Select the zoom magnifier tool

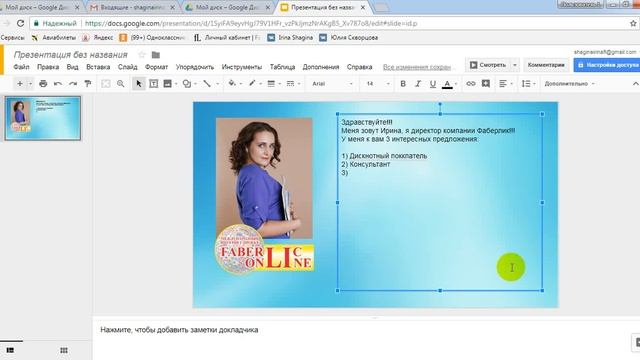pos(120,84)
